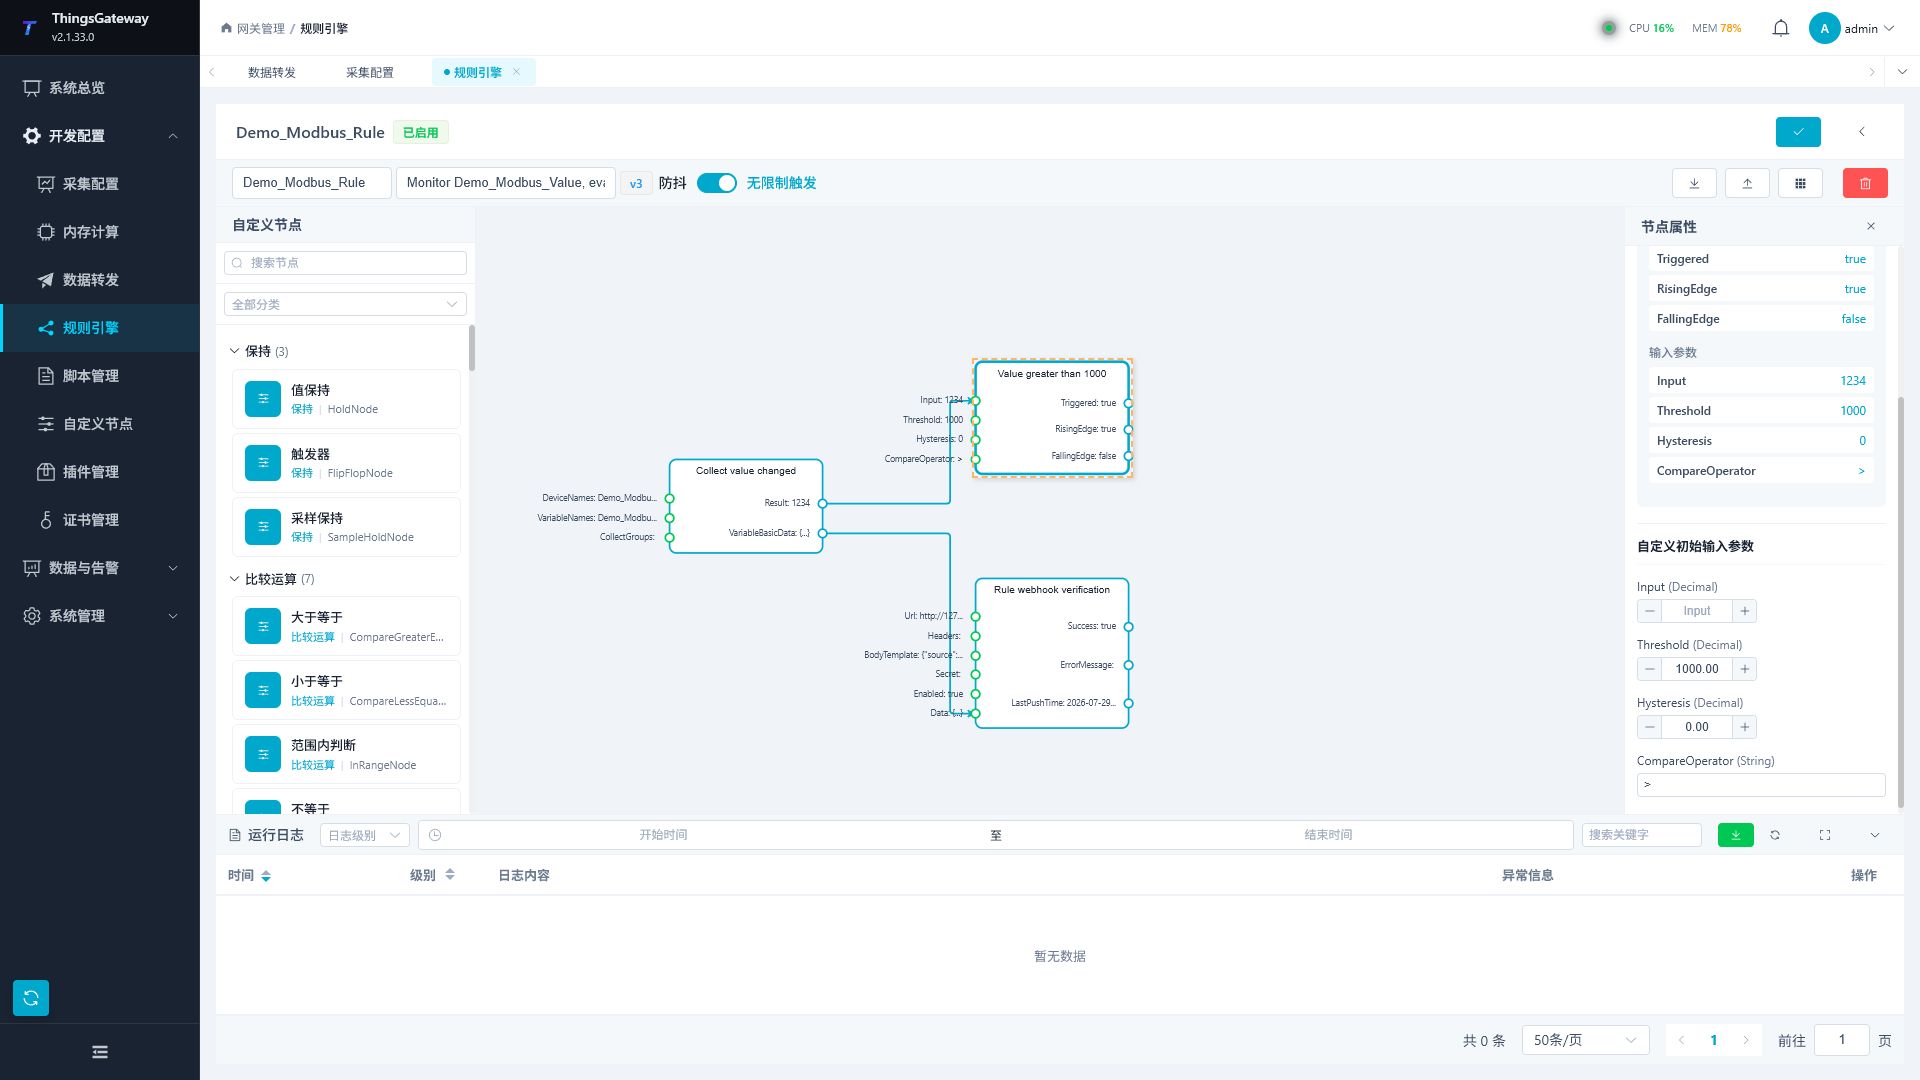Viewport: 1920px width, 1080px height.
Task: Click the admin avatar icon
Action: coord(1824,28)
